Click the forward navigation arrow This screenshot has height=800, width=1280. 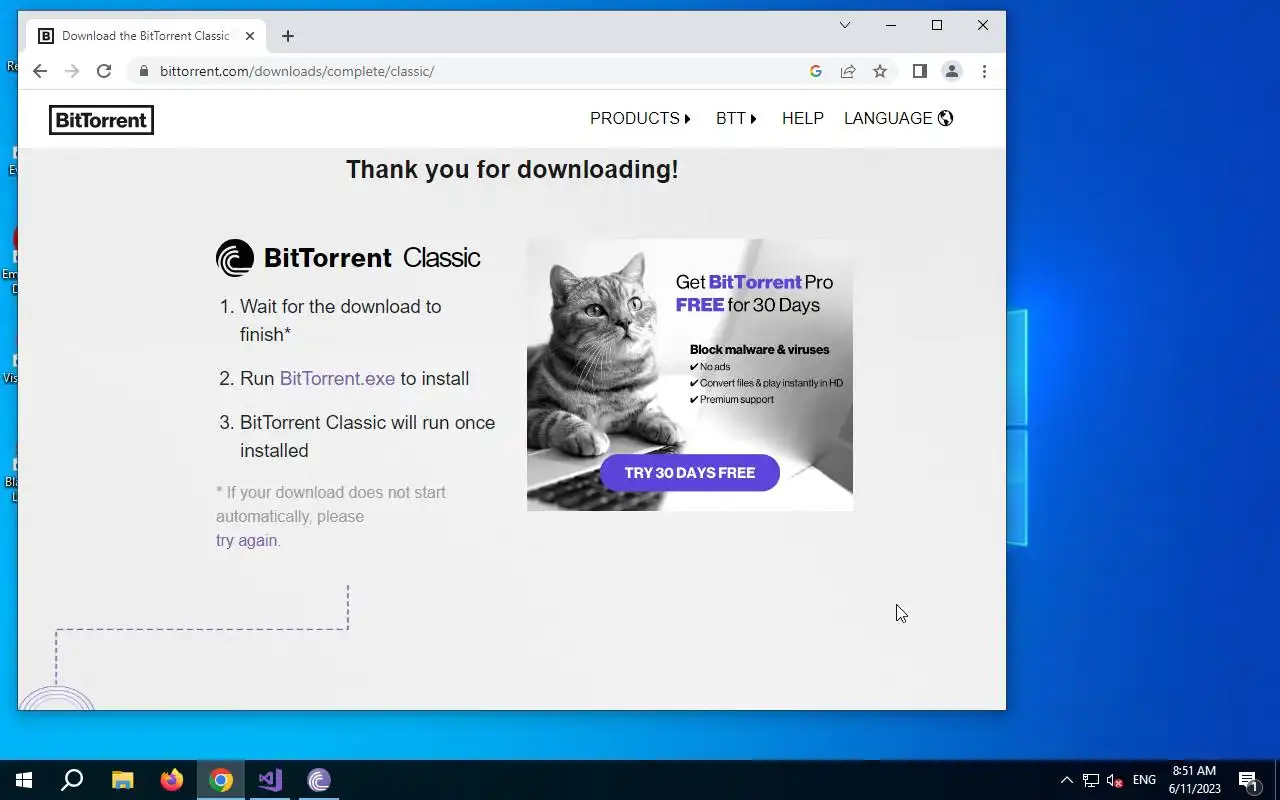pos(72,71)
